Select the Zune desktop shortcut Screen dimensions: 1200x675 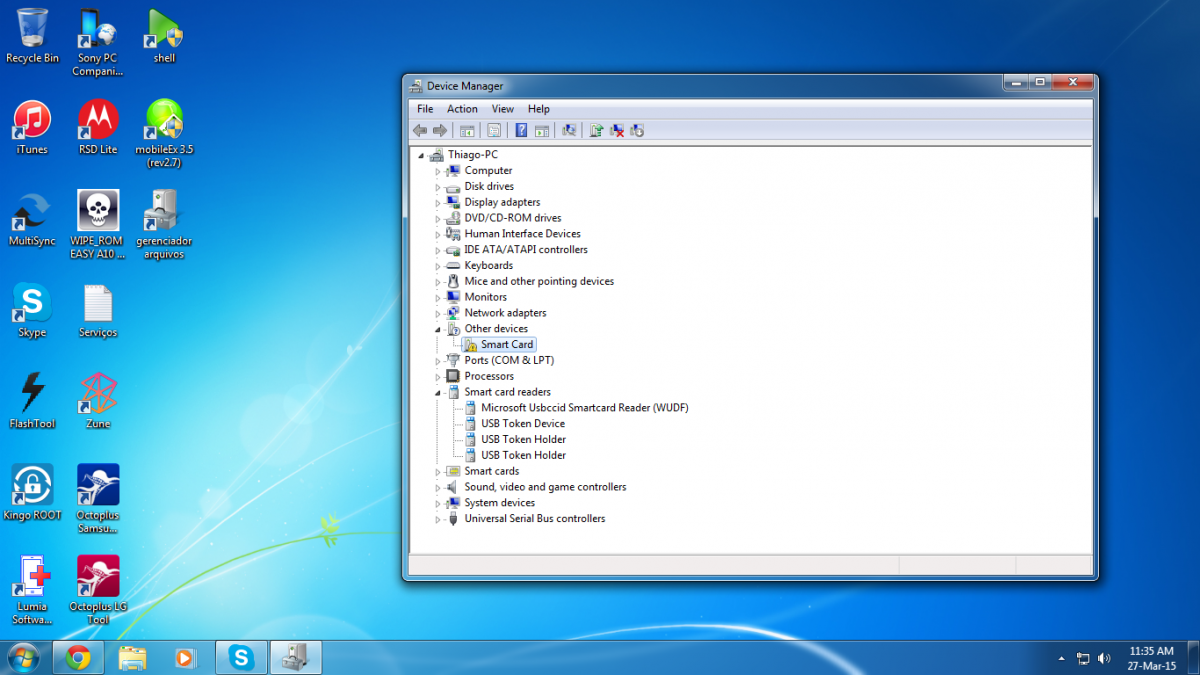click(98, 401)
